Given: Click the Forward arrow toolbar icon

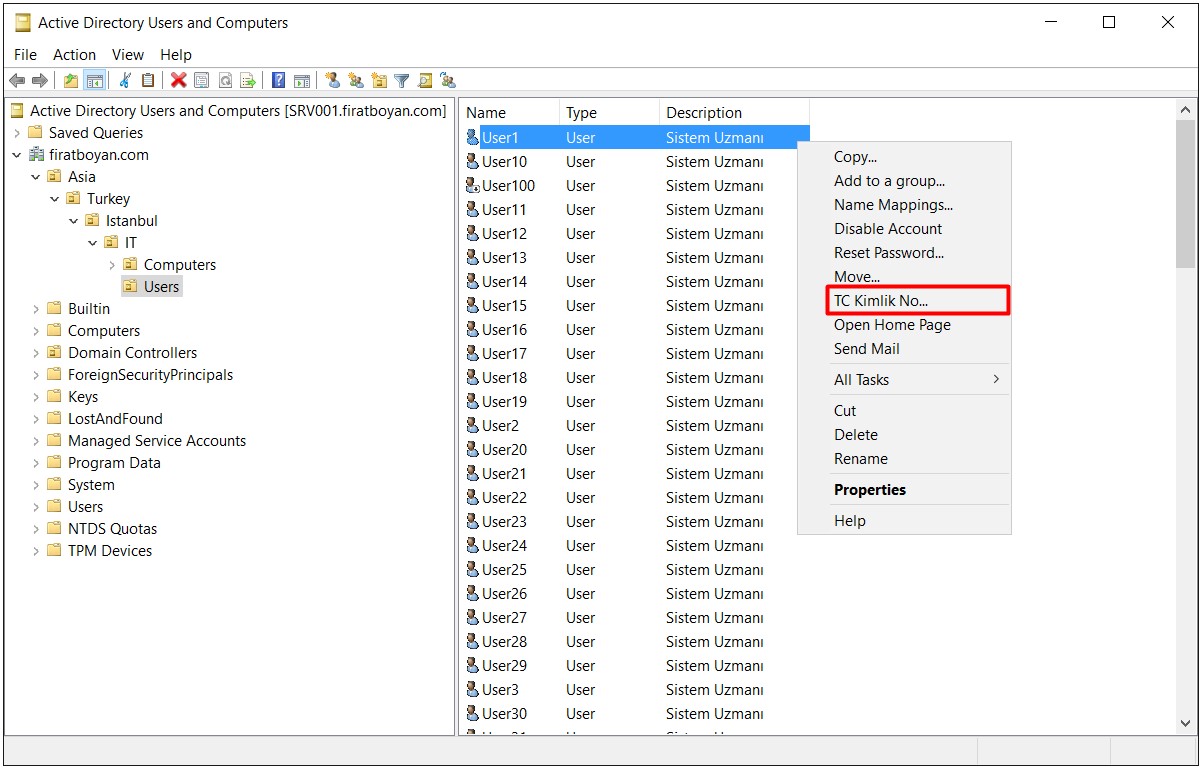Looking at the screenshot, I should click(40, 81).
